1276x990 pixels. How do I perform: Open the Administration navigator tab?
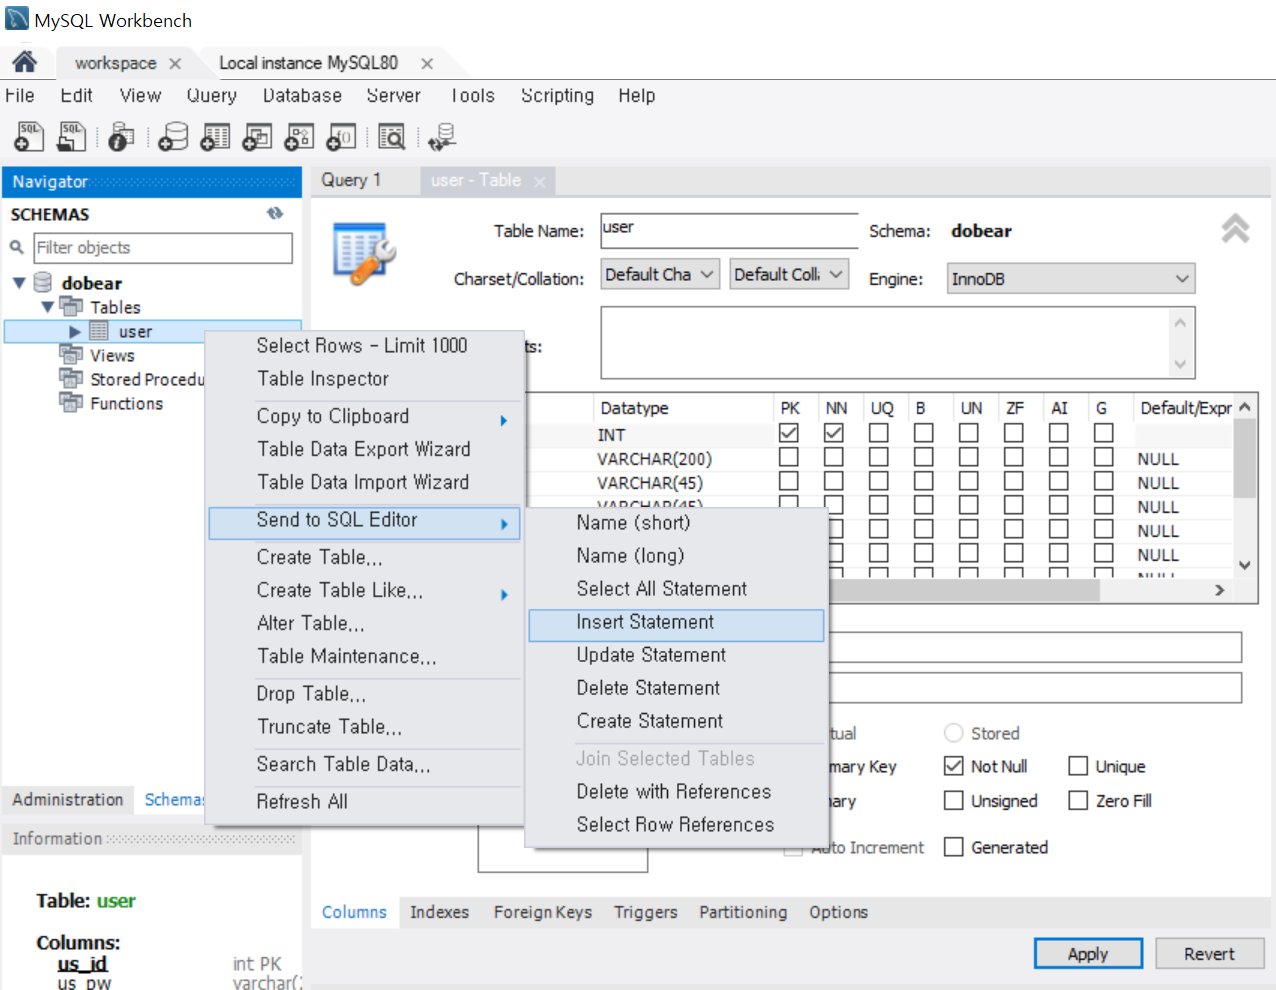click(x=68, y=800)
